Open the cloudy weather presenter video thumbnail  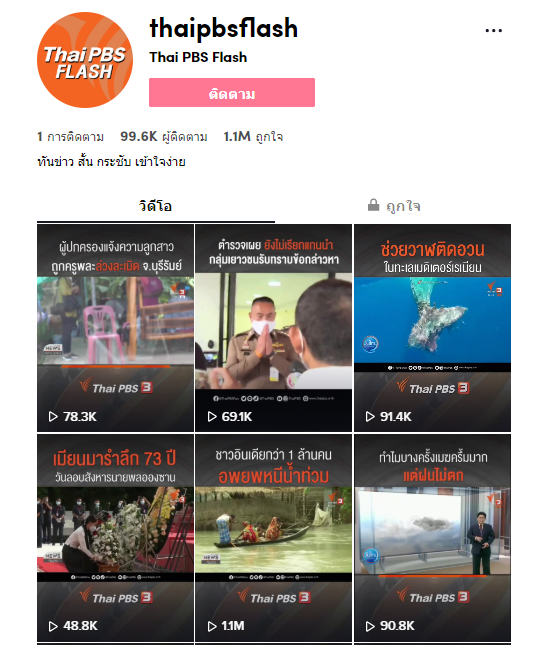433,538
